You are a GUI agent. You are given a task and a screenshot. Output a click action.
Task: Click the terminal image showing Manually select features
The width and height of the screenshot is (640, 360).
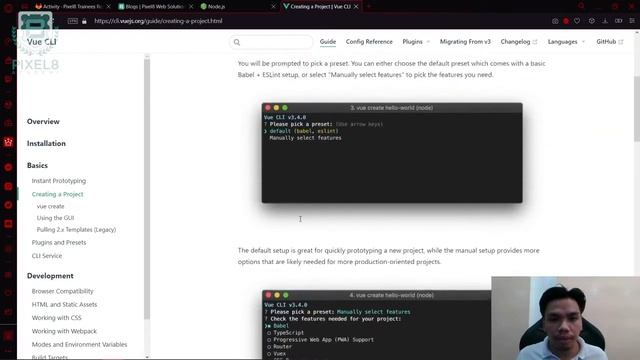tap(376, 325)
